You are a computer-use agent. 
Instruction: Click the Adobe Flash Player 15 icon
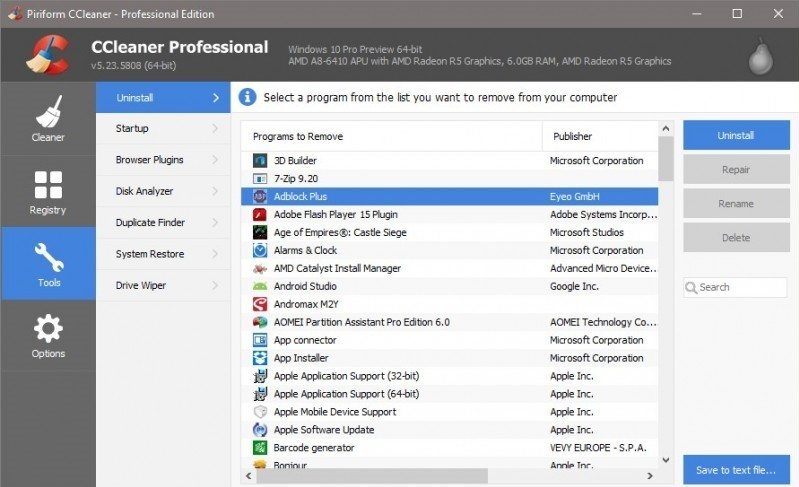260,214
